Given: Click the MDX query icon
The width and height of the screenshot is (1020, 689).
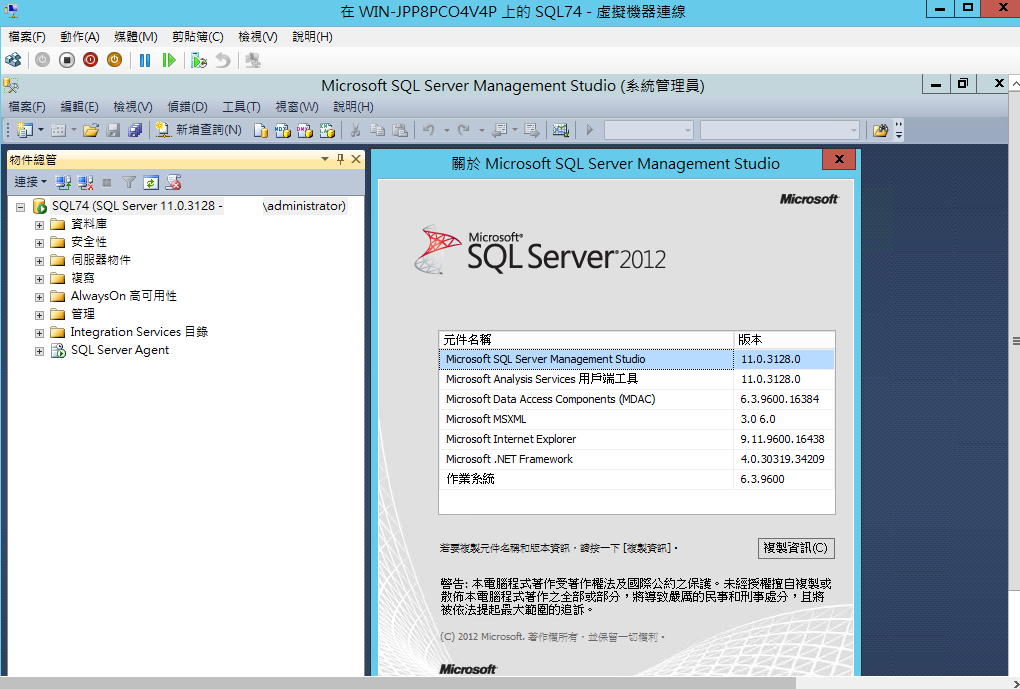Looking at the screenshot, I should click(x=282, y=130).
